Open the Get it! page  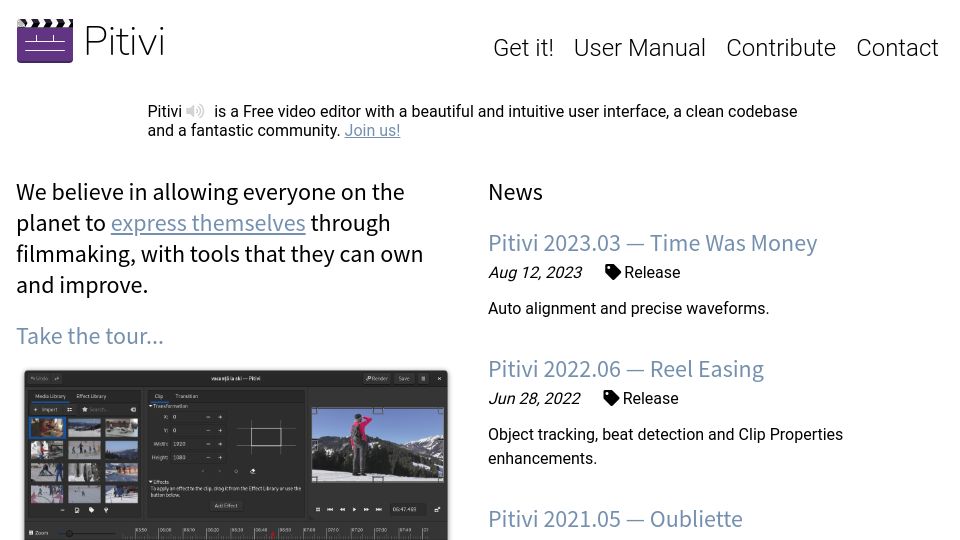pyautogui.click(x=523, y=48)
